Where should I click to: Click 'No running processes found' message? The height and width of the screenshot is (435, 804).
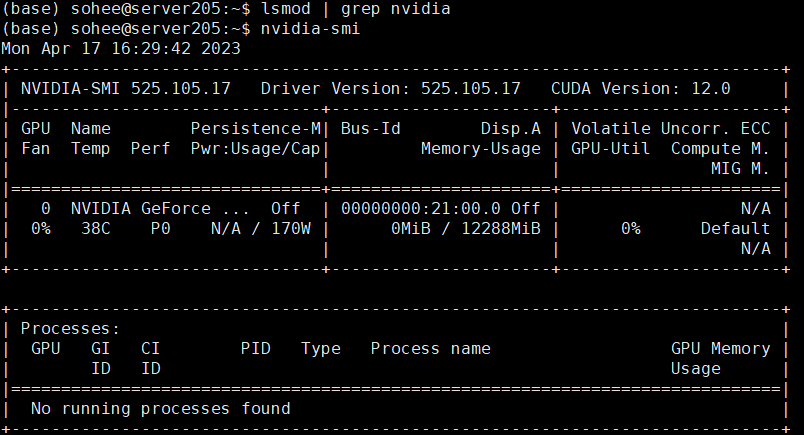(160, 409)
